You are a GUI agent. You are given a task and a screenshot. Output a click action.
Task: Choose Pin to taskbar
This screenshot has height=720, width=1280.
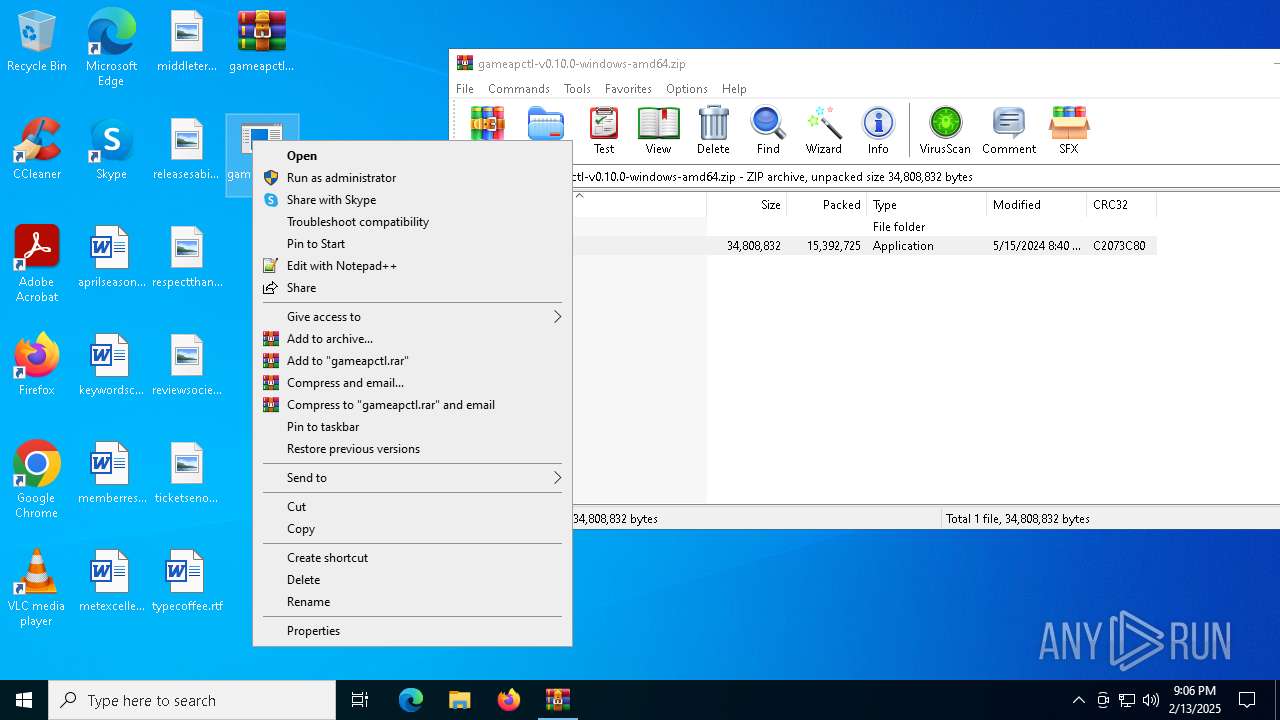tap(413, 427)
